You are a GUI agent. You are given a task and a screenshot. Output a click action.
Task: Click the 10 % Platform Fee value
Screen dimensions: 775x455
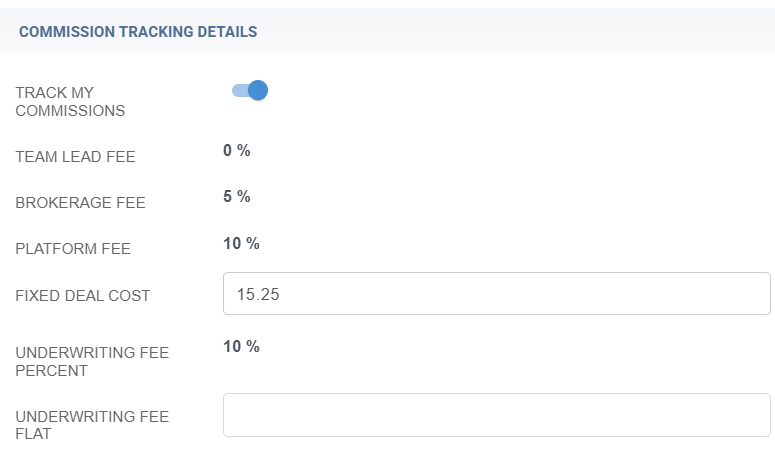[x=241, y=244]
